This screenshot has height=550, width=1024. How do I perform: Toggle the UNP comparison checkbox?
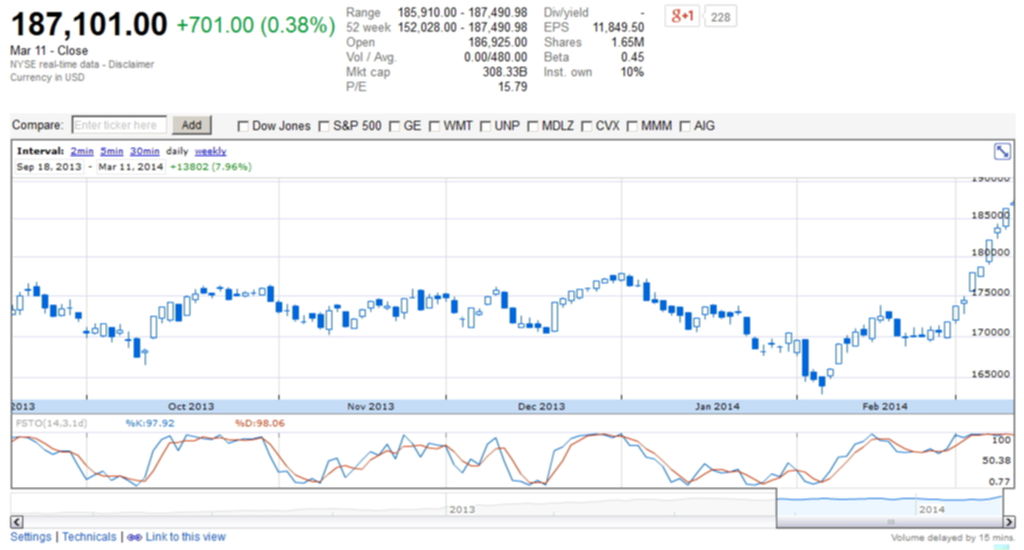point(485,126)
